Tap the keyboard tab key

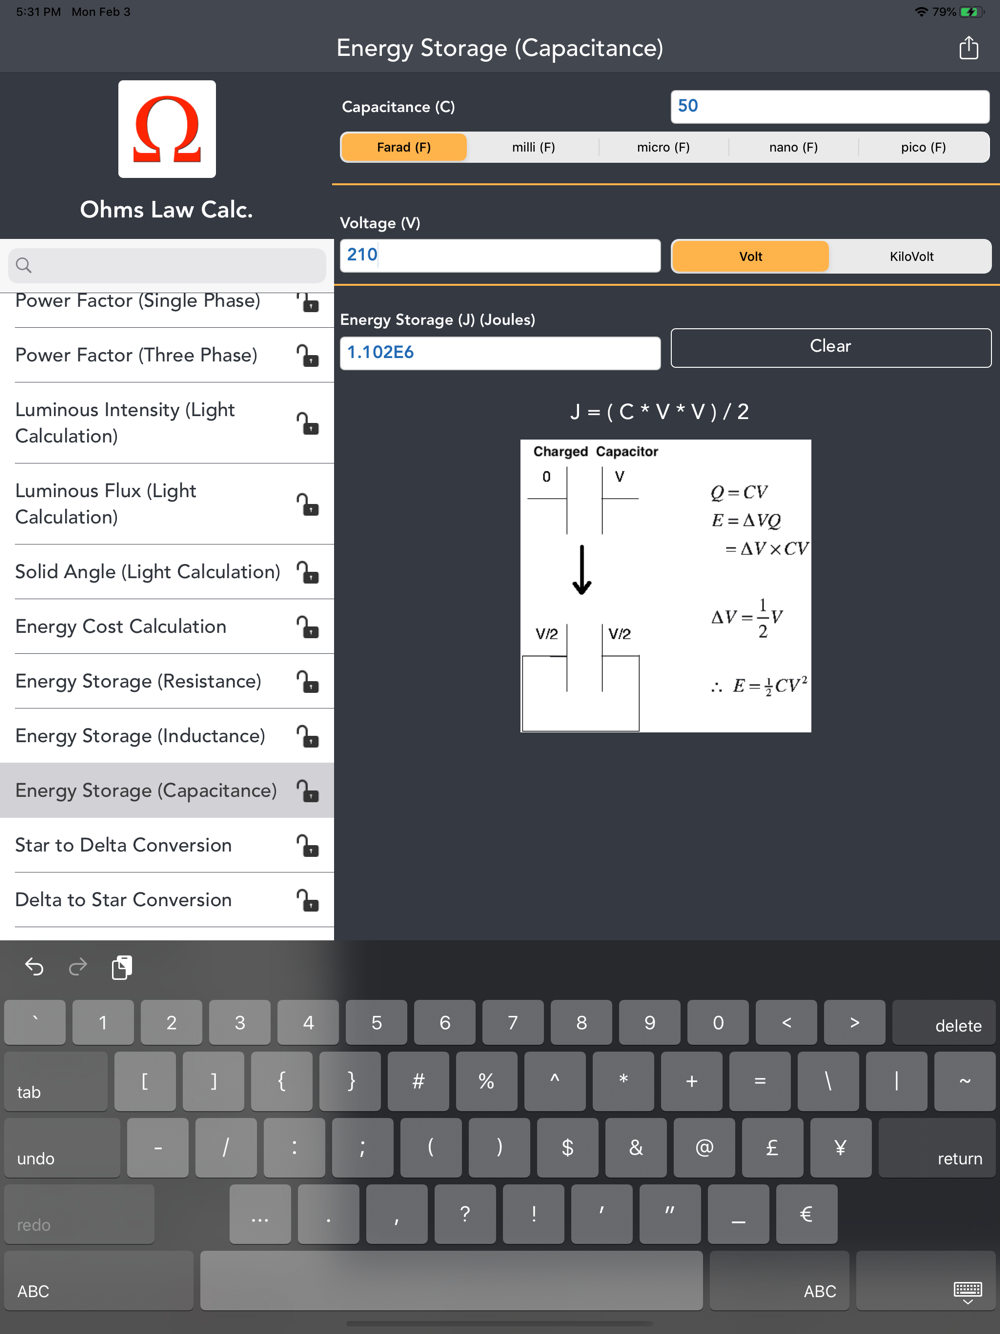(x=56, y=1081)
